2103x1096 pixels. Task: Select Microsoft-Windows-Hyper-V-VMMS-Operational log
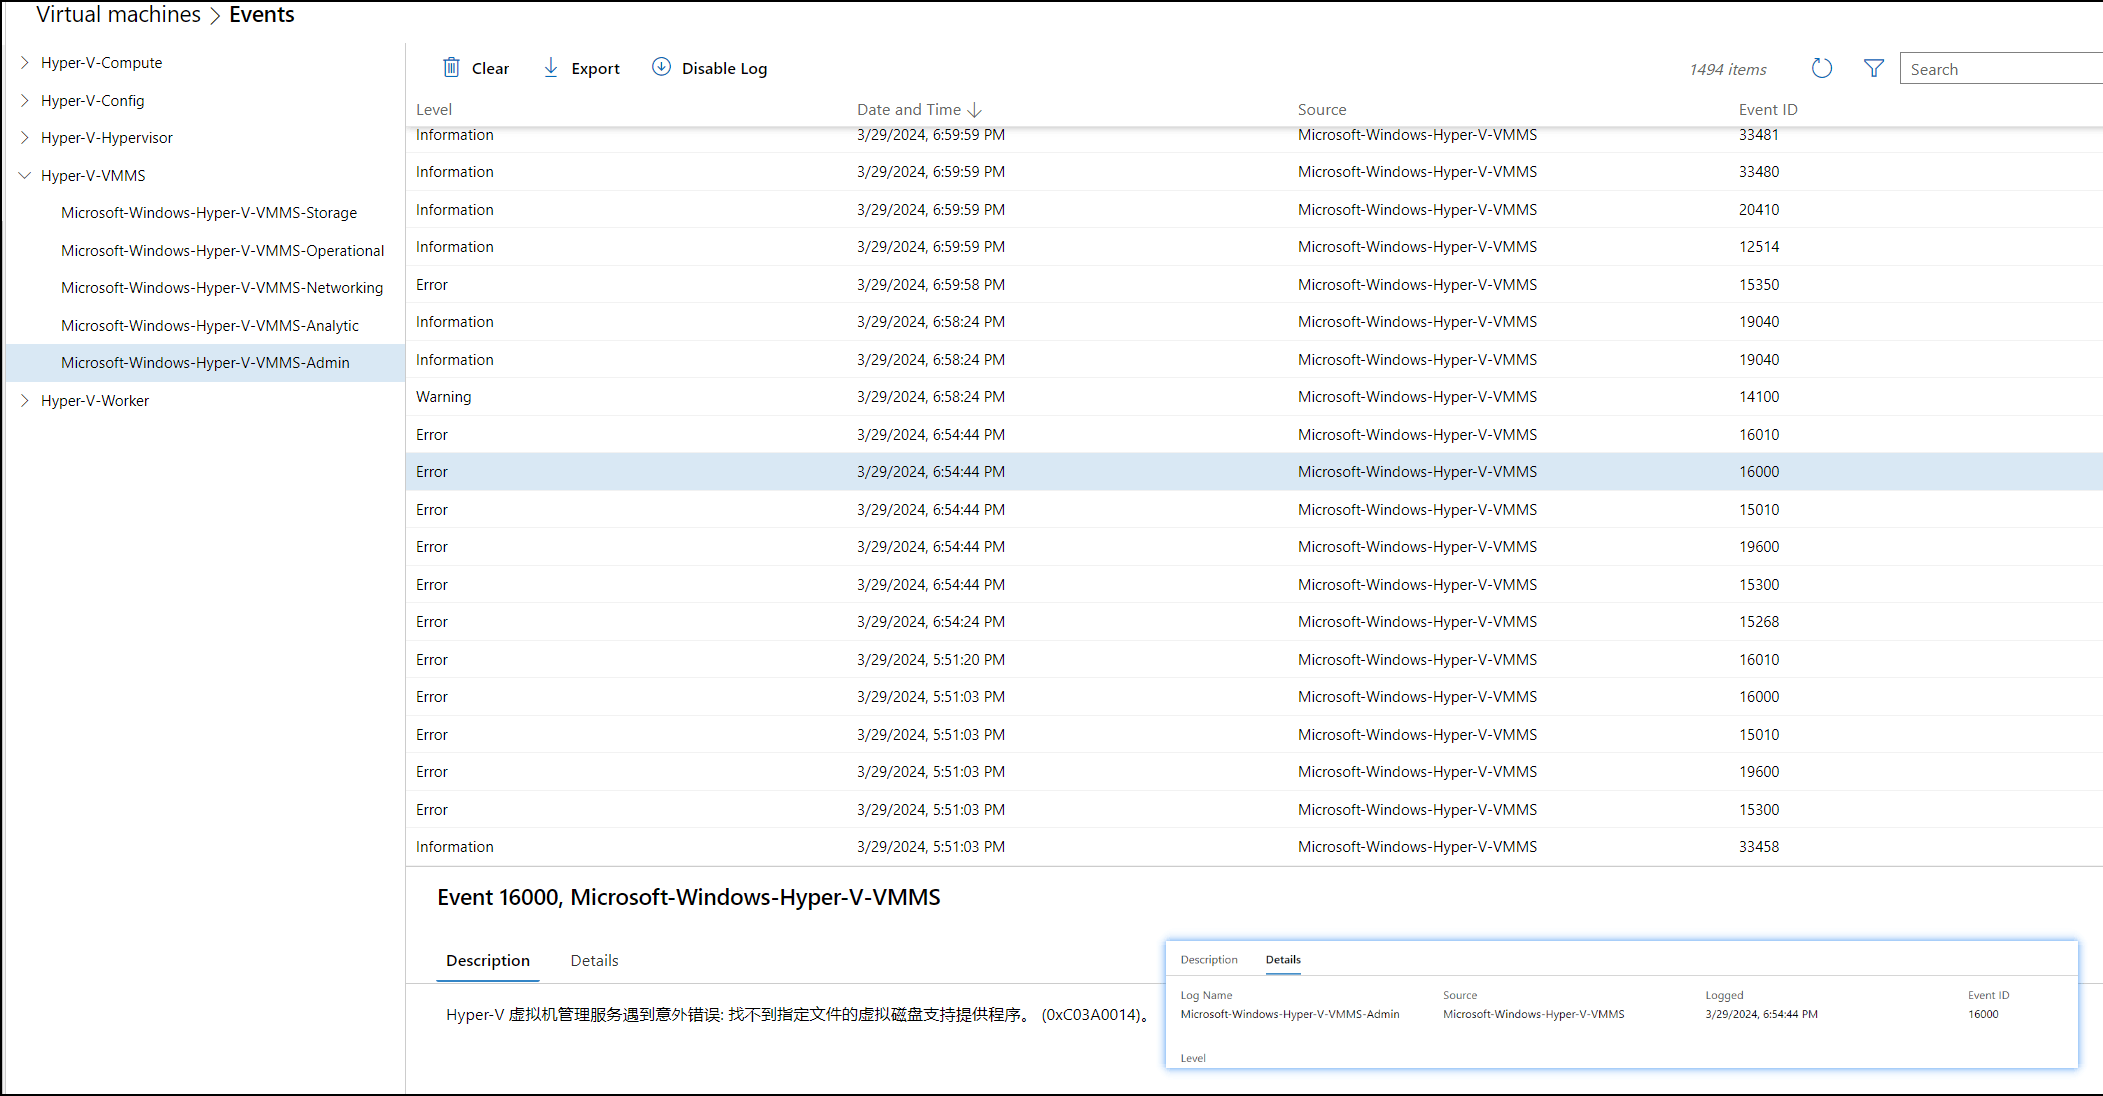(x=222, y=250)
